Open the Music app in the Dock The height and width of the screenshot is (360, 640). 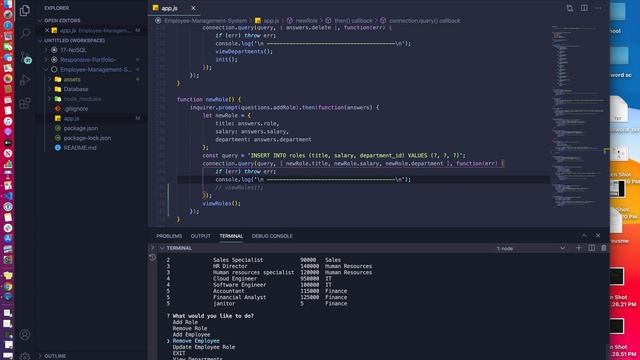[8, 121]
